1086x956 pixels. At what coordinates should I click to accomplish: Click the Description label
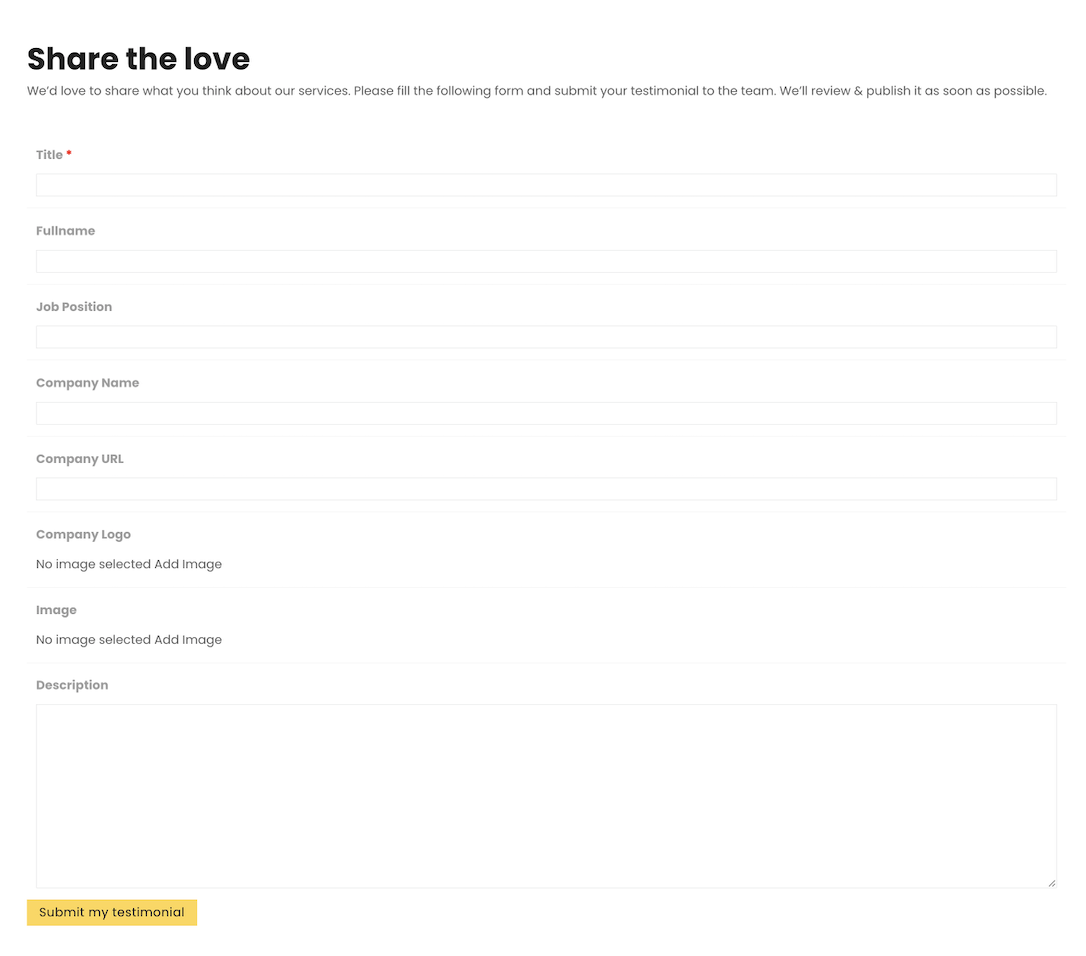coord(72,685)
